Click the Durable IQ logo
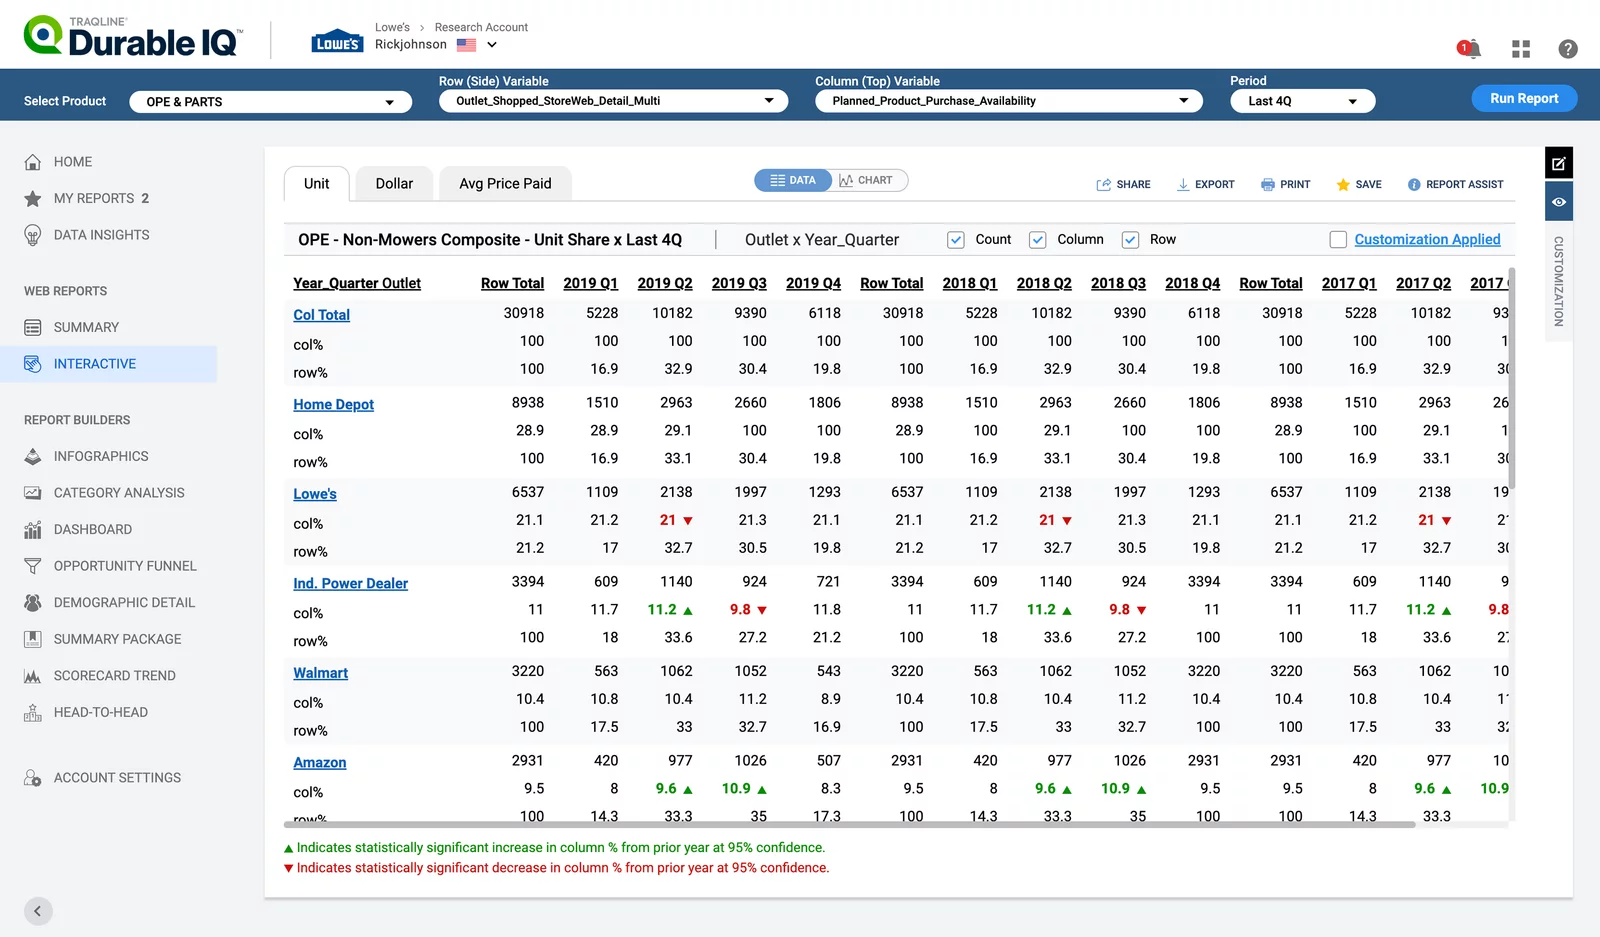The image size is (1600, 937). [x=133, y=36]
